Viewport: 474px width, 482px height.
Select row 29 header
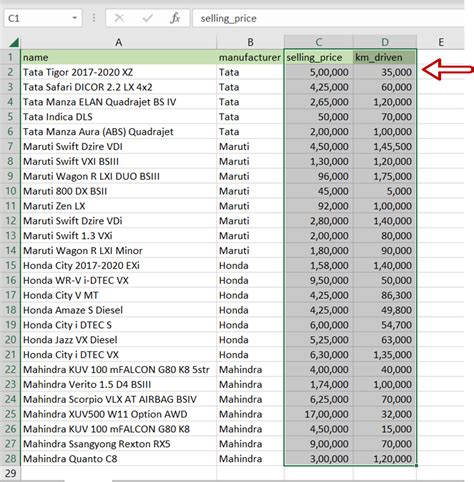(x=10, y=473)
